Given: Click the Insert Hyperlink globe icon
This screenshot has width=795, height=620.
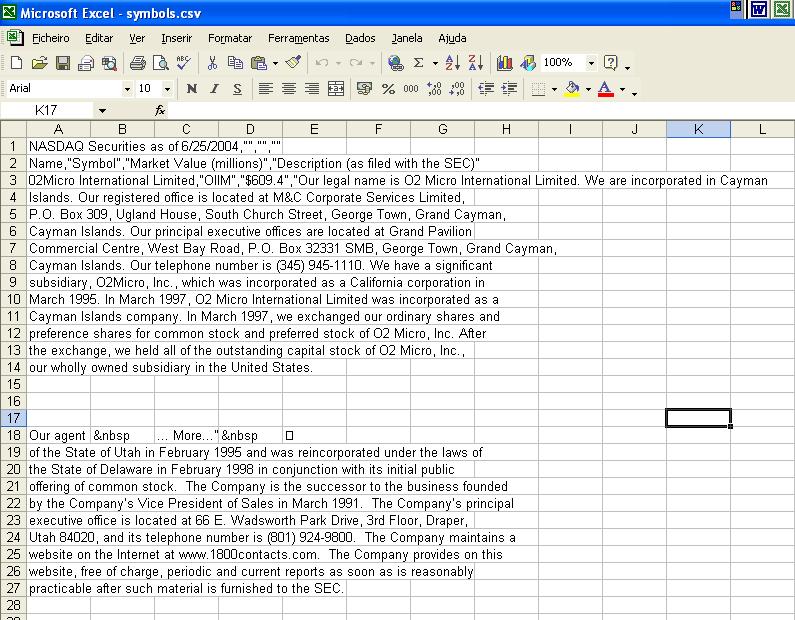Looking at the screenshot, I should click(395, 63).
